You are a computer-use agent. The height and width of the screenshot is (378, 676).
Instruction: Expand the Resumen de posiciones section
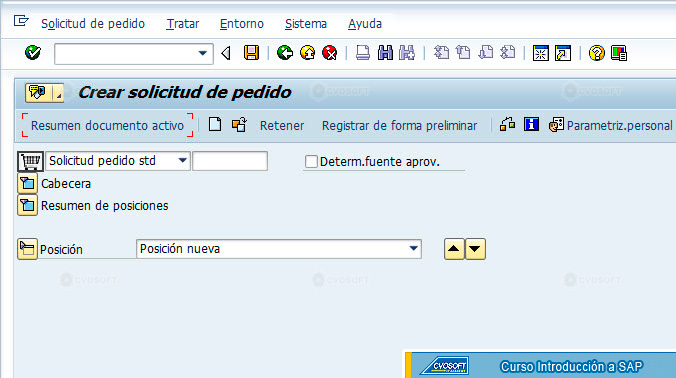coord(27,206)
